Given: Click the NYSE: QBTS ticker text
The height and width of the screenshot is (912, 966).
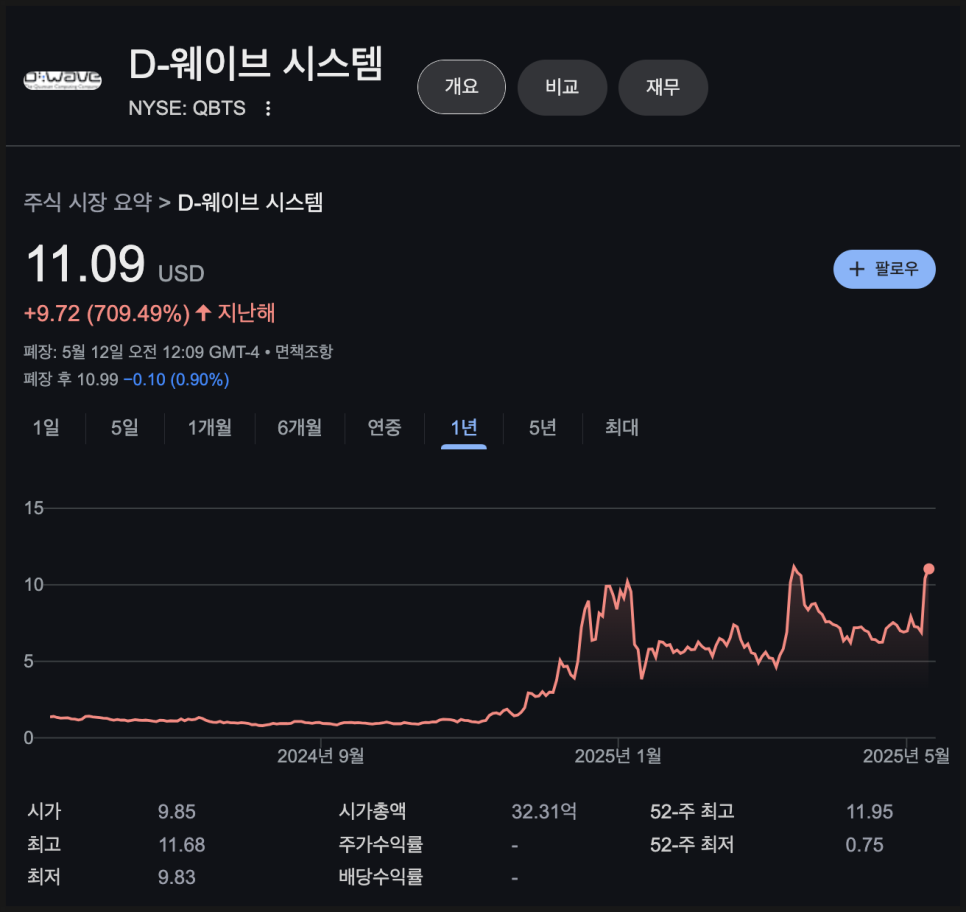Looking at the screenshot, I should 187,108.
